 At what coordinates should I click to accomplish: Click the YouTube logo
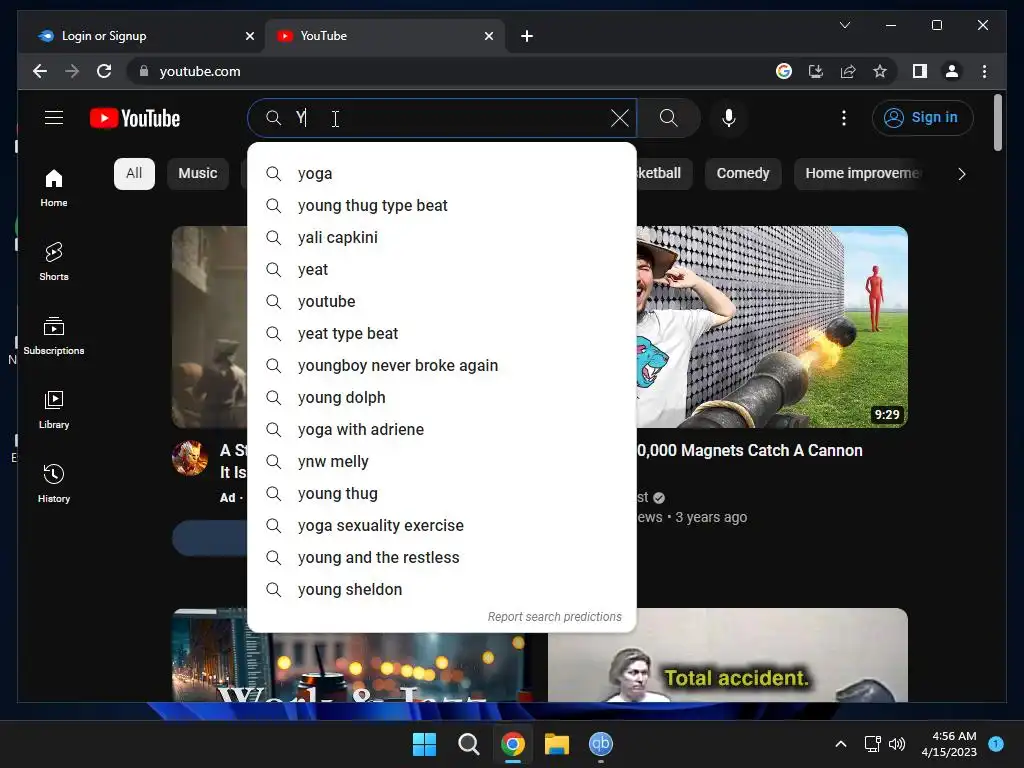click(x=135, y=118)
